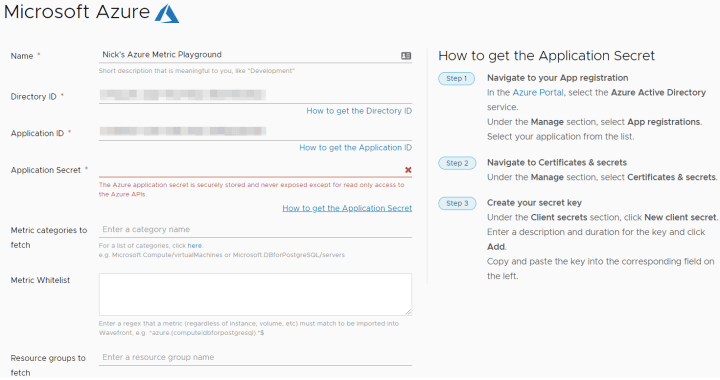Click the 'Navigate to Certificates & secrets' text
Image resolution: width=720 pixels, height=380 pixels.
pos(557,162)
